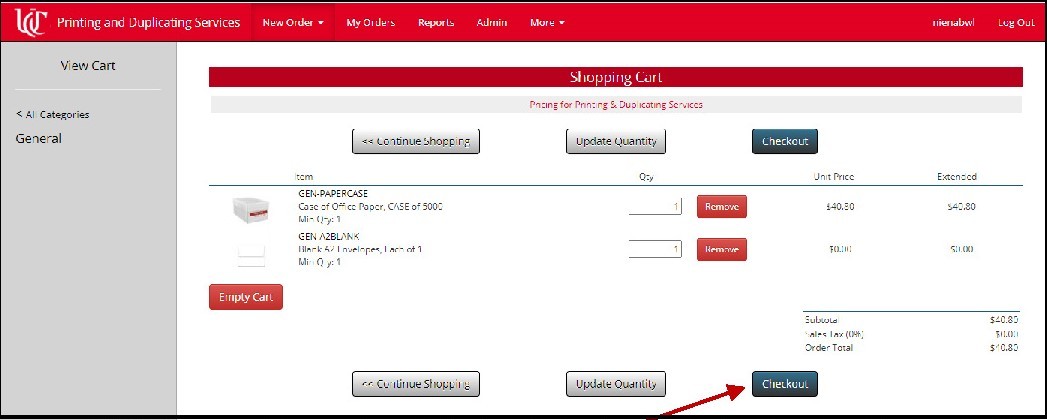Click quantity field for GEN-PAPERCASE
The width and height of the screenshot is (1047, 420).
[655, 206]
